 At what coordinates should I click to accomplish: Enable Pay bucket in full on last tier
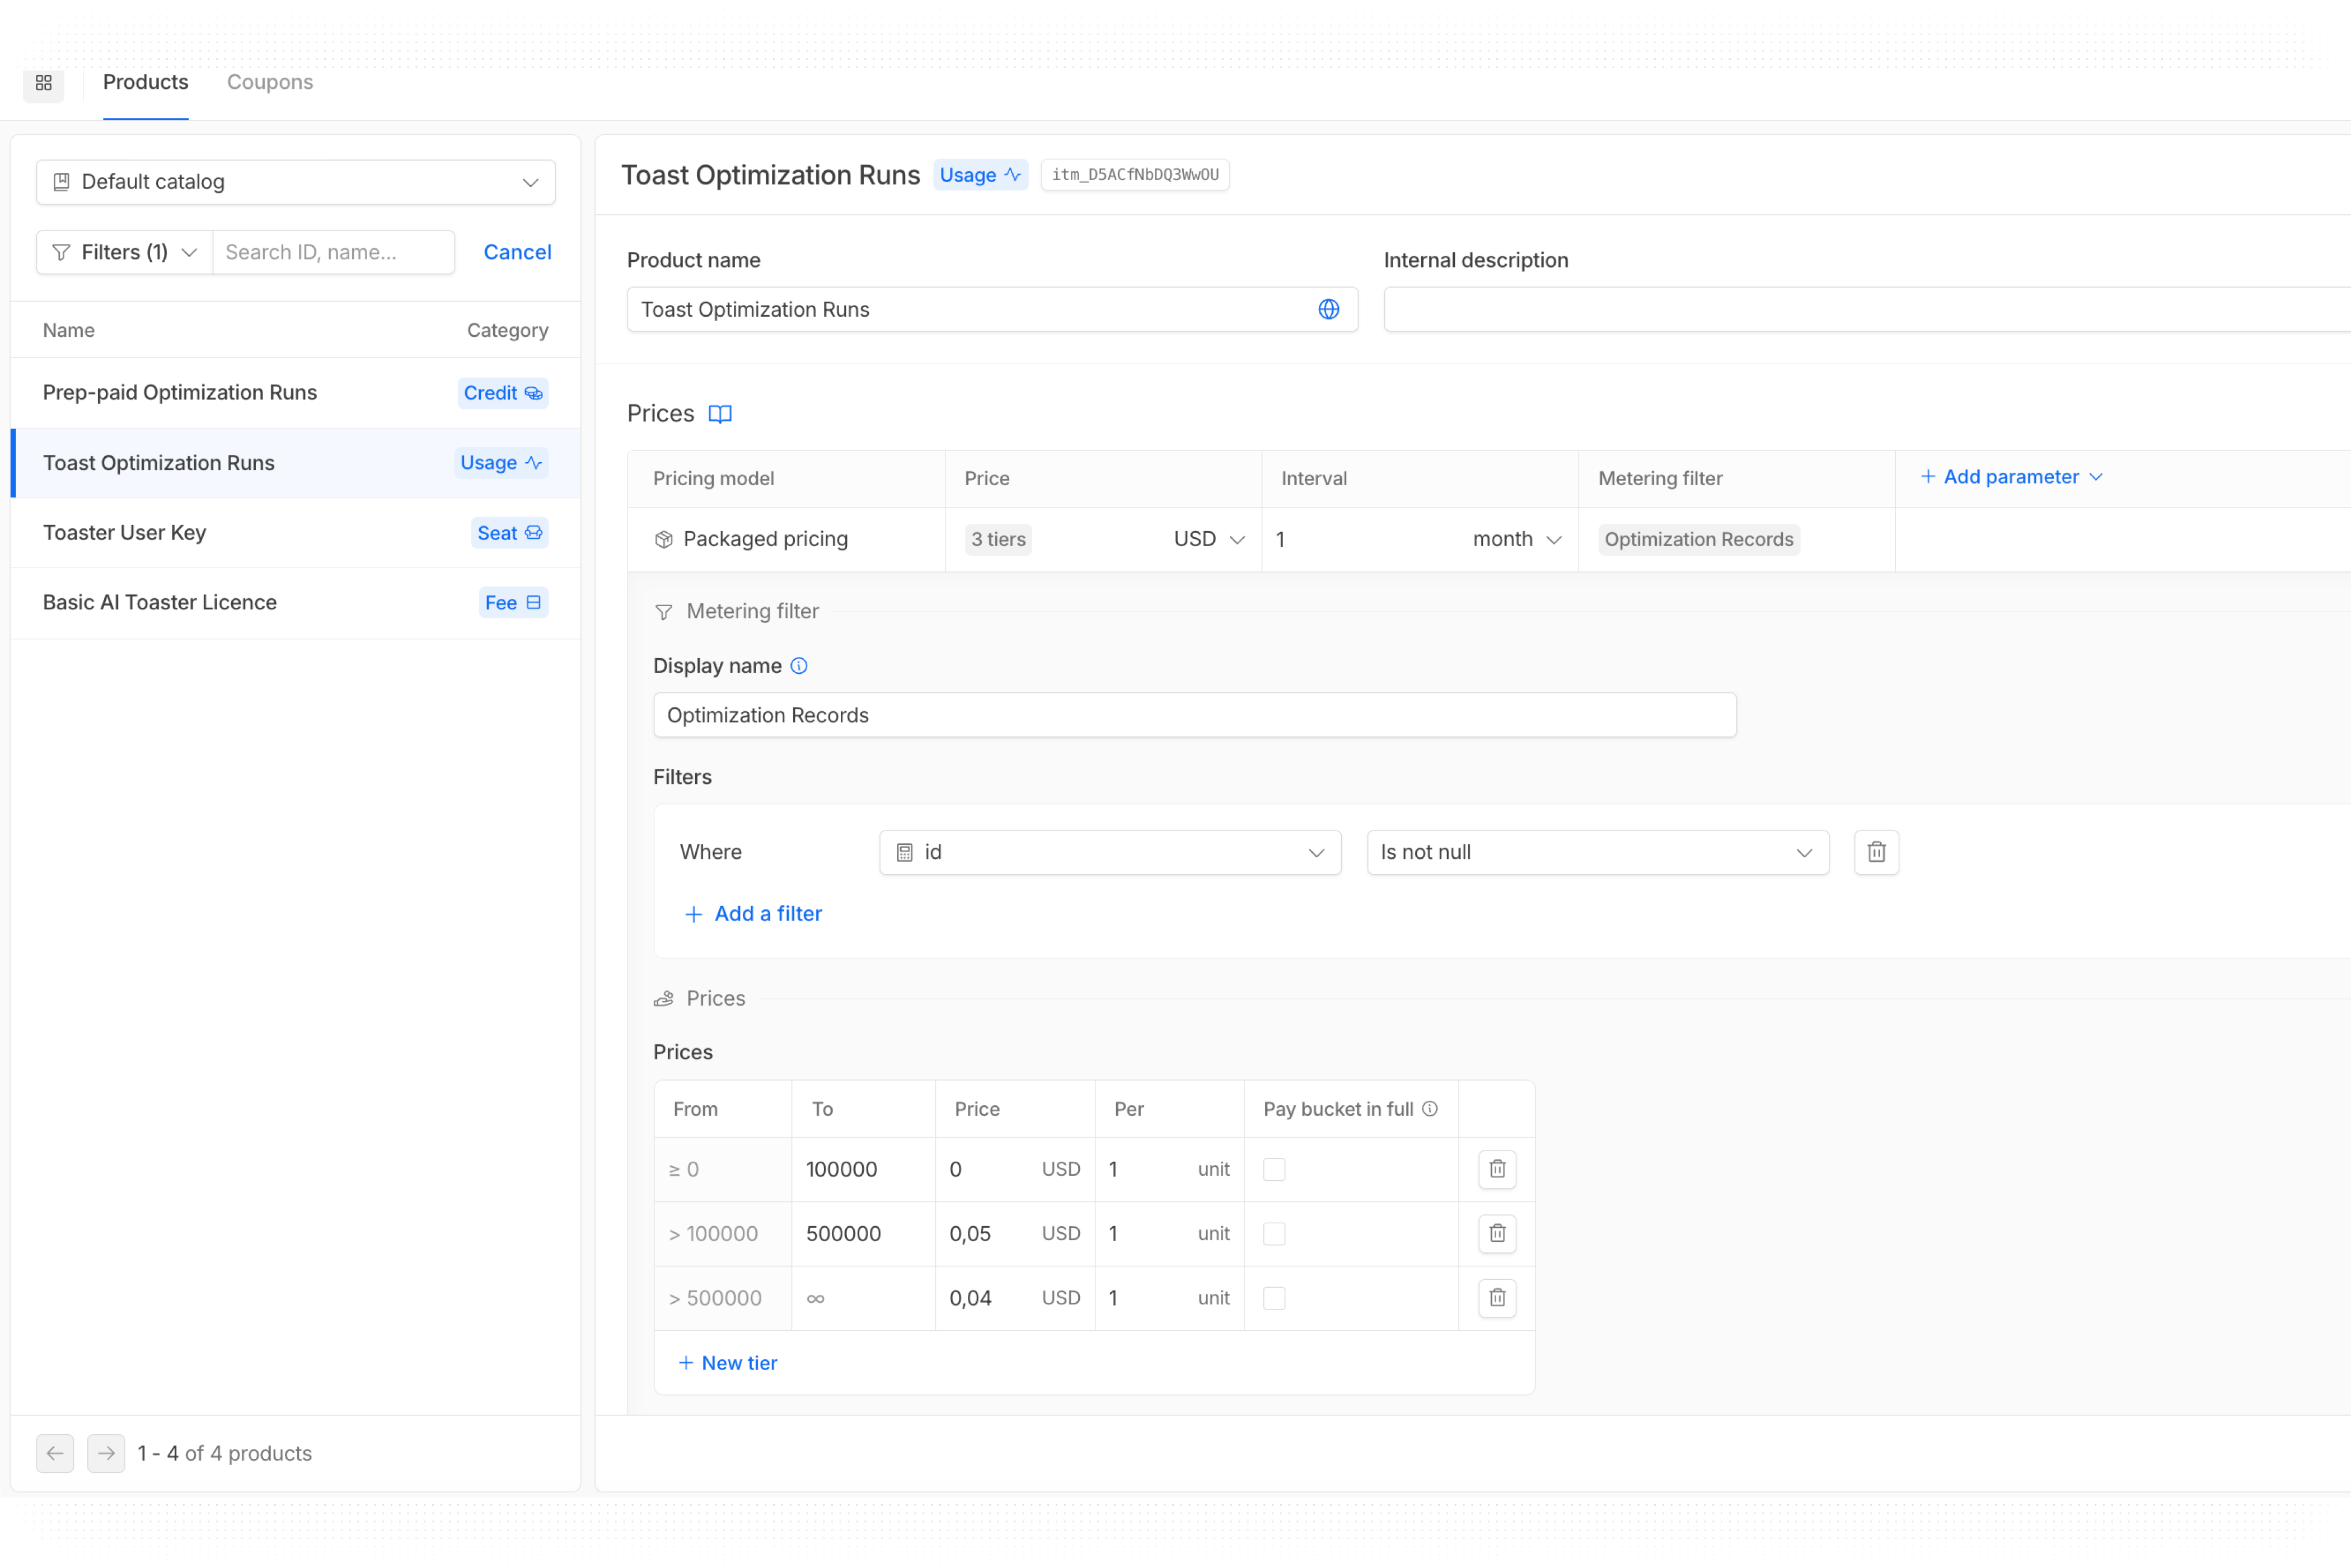(x=1274, y=1298)
